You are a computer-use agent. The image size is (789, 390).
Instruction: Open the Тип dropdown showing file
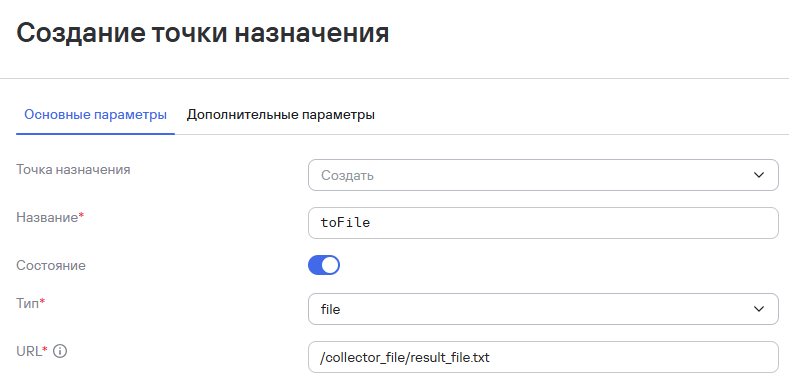(543, 309)
